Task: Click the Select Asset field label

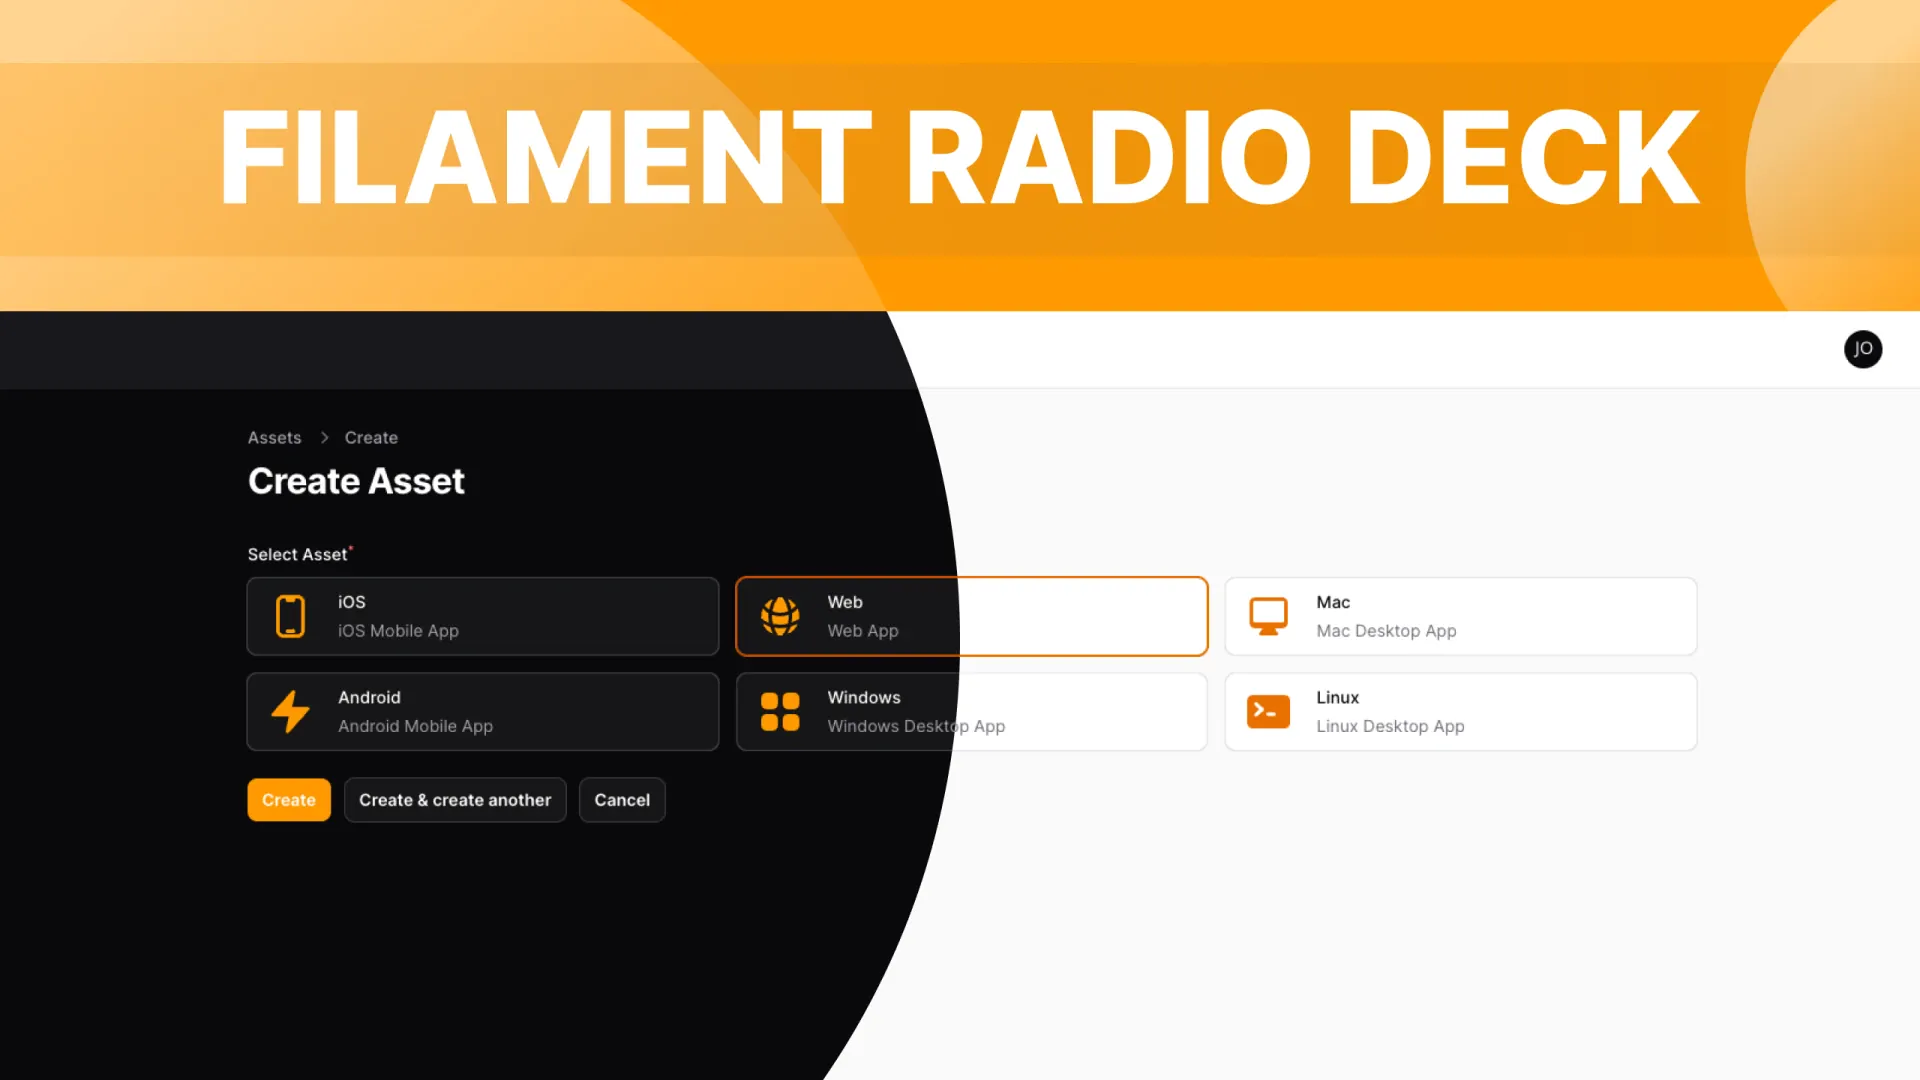Action: coord(297,554)
